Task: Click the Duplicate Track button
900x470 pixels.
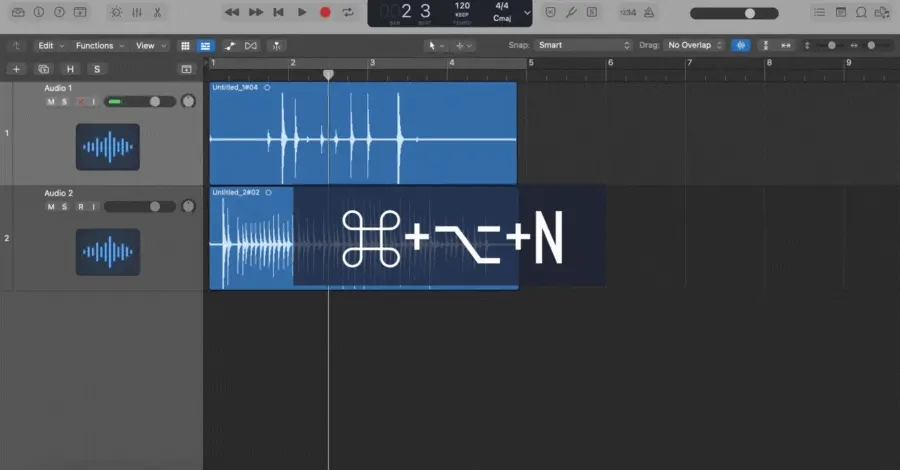Action: coord(43,69)
